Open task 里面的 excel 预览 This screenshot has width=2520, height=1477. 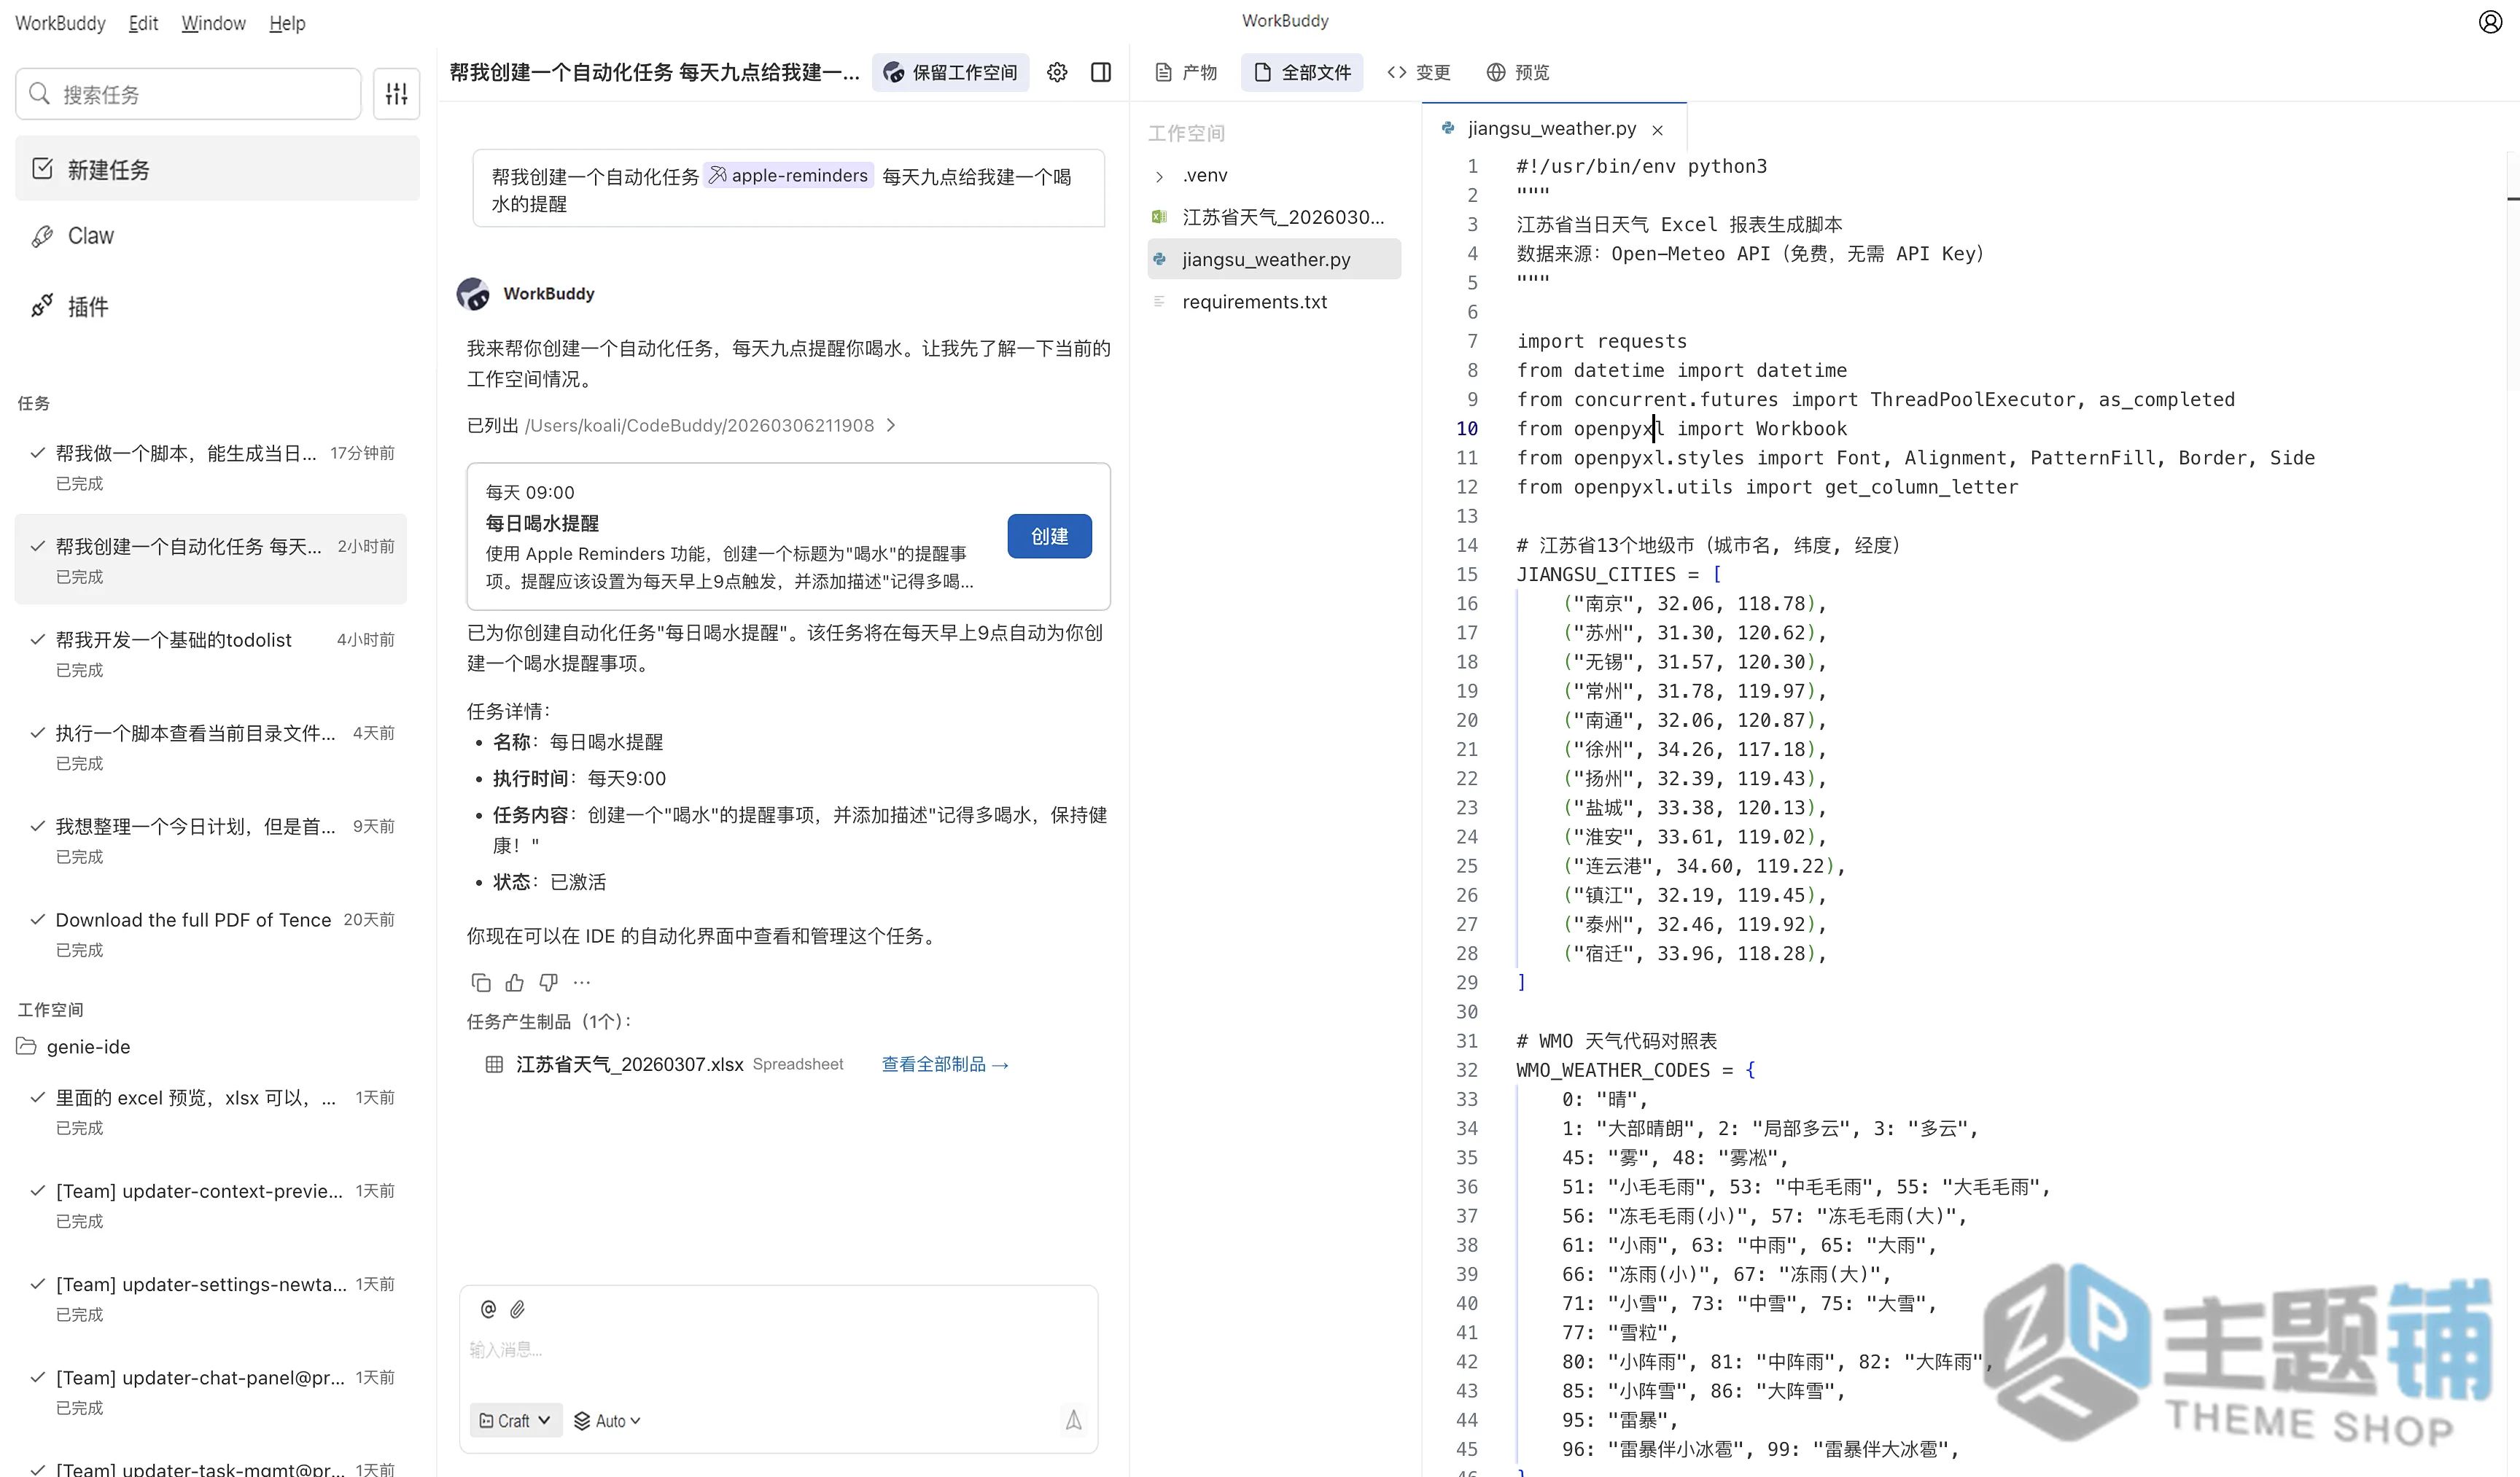pyautogui.click(x=210, y=1112)
